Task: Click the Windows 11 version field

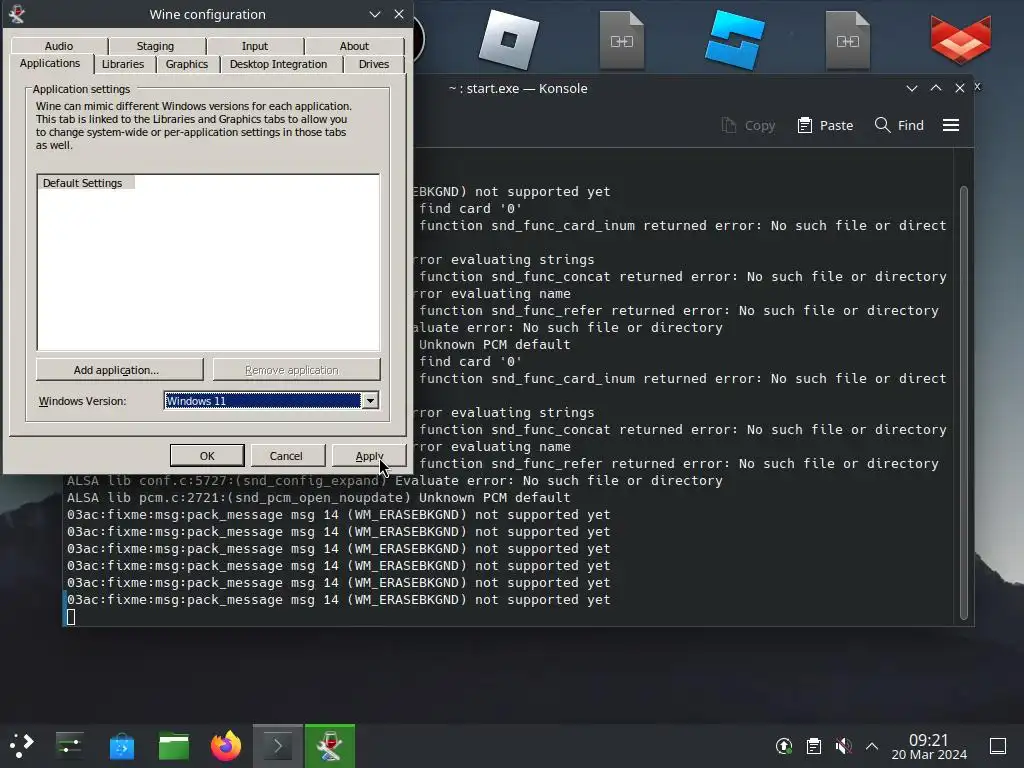Action: click(263, 400)
